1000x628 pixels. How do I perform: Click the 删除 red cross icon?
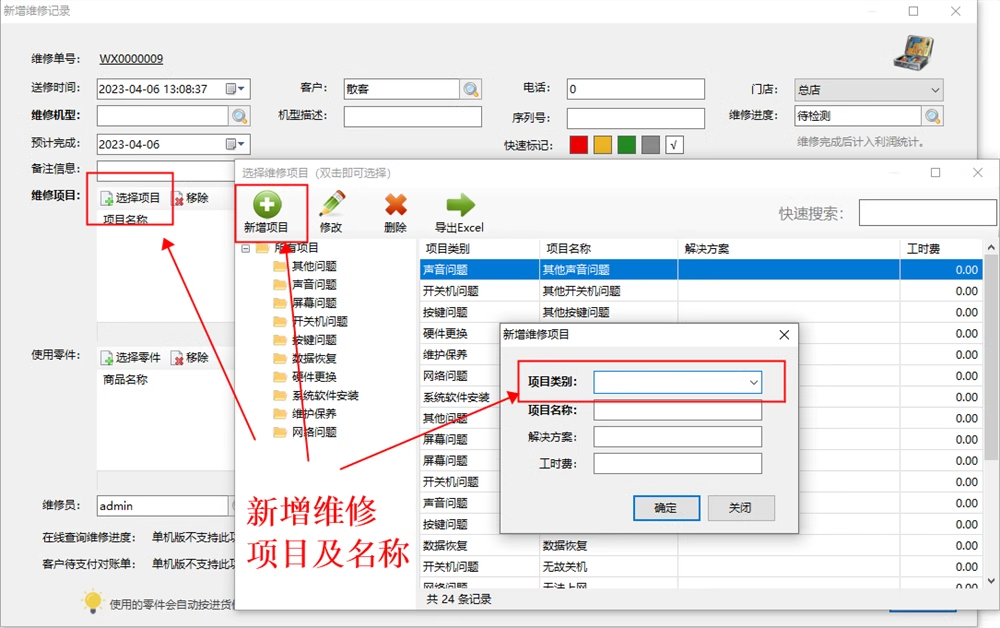click(x=395, y=205)
